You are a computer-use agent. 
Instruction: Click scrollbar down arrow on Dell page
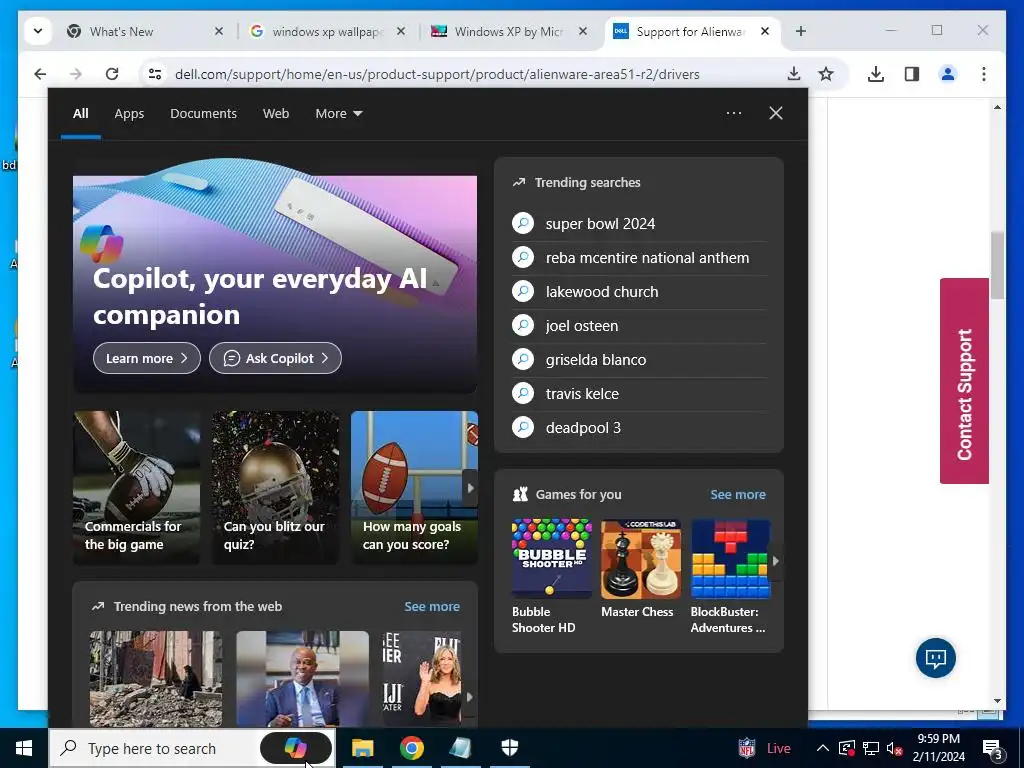click(x=997, y=701)
